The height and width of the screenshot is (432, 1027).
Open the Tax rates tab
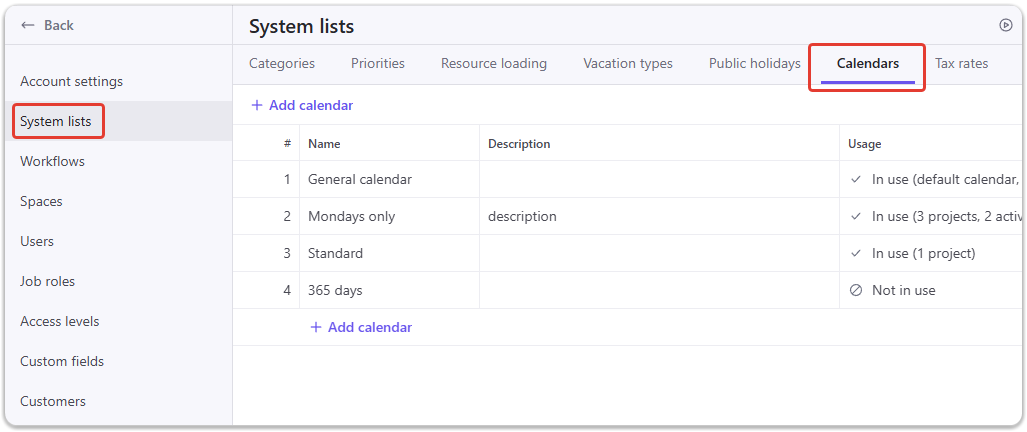point(962,63)
